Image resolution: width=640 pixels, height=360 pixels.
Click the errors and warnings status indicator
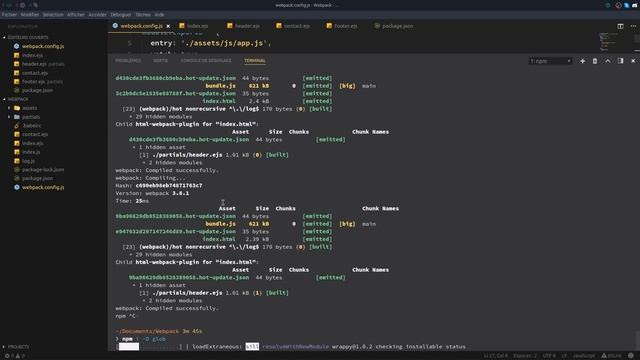15,356
